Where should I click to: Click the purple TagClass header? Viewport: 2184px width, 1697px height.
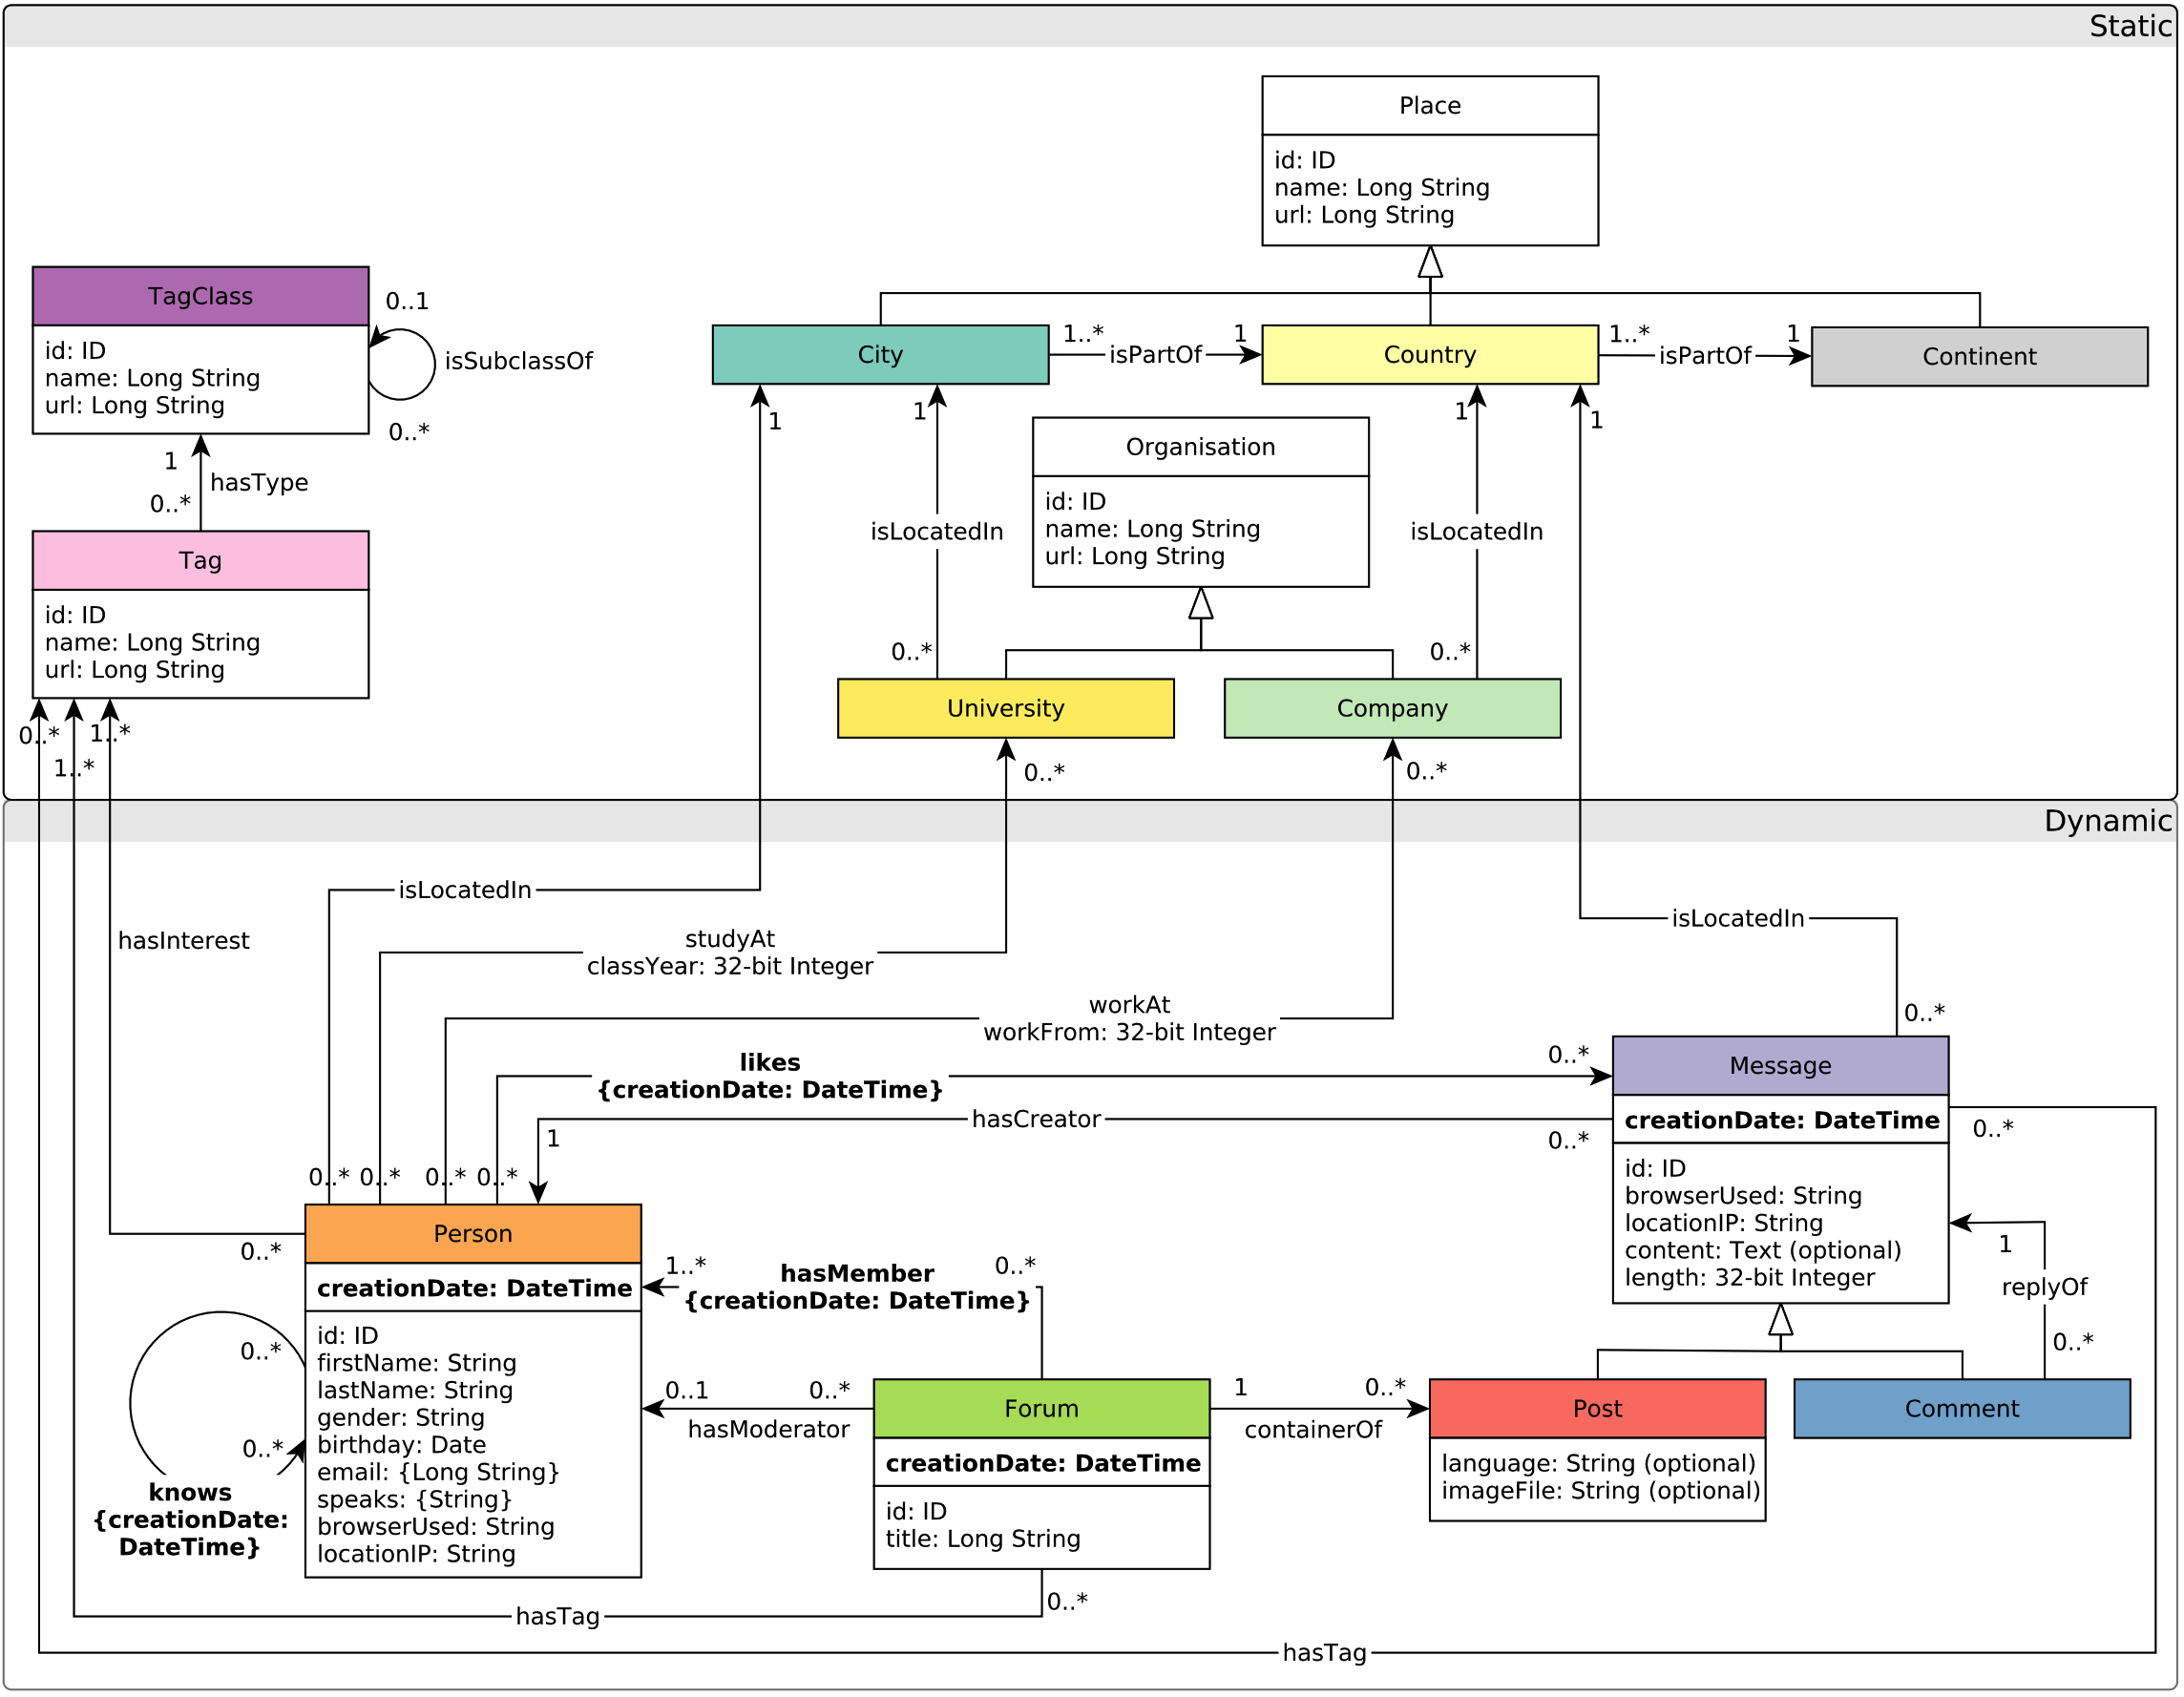(200, 296)
